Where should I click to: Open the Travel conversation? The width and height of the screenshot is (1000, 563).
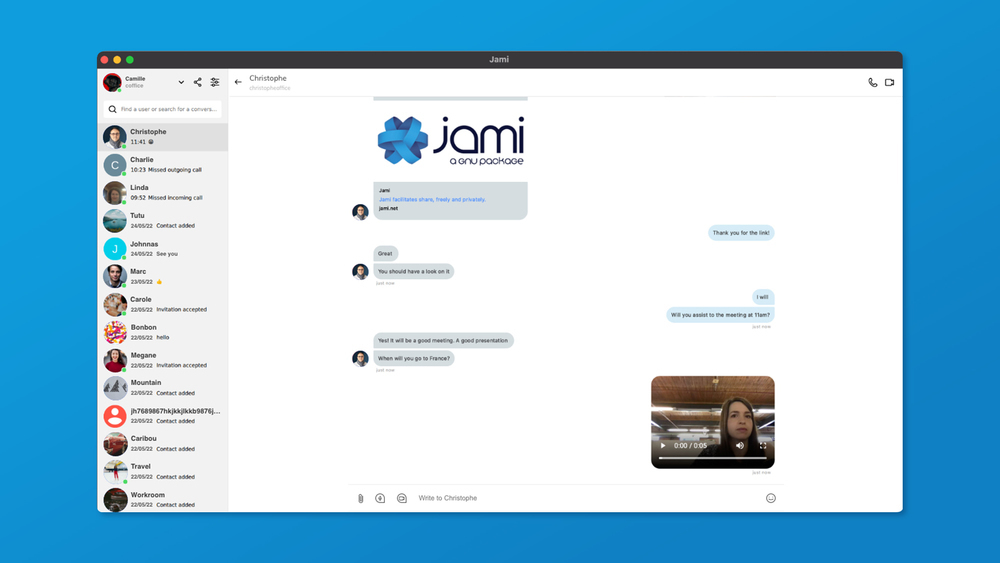click(x=163, y=472)
